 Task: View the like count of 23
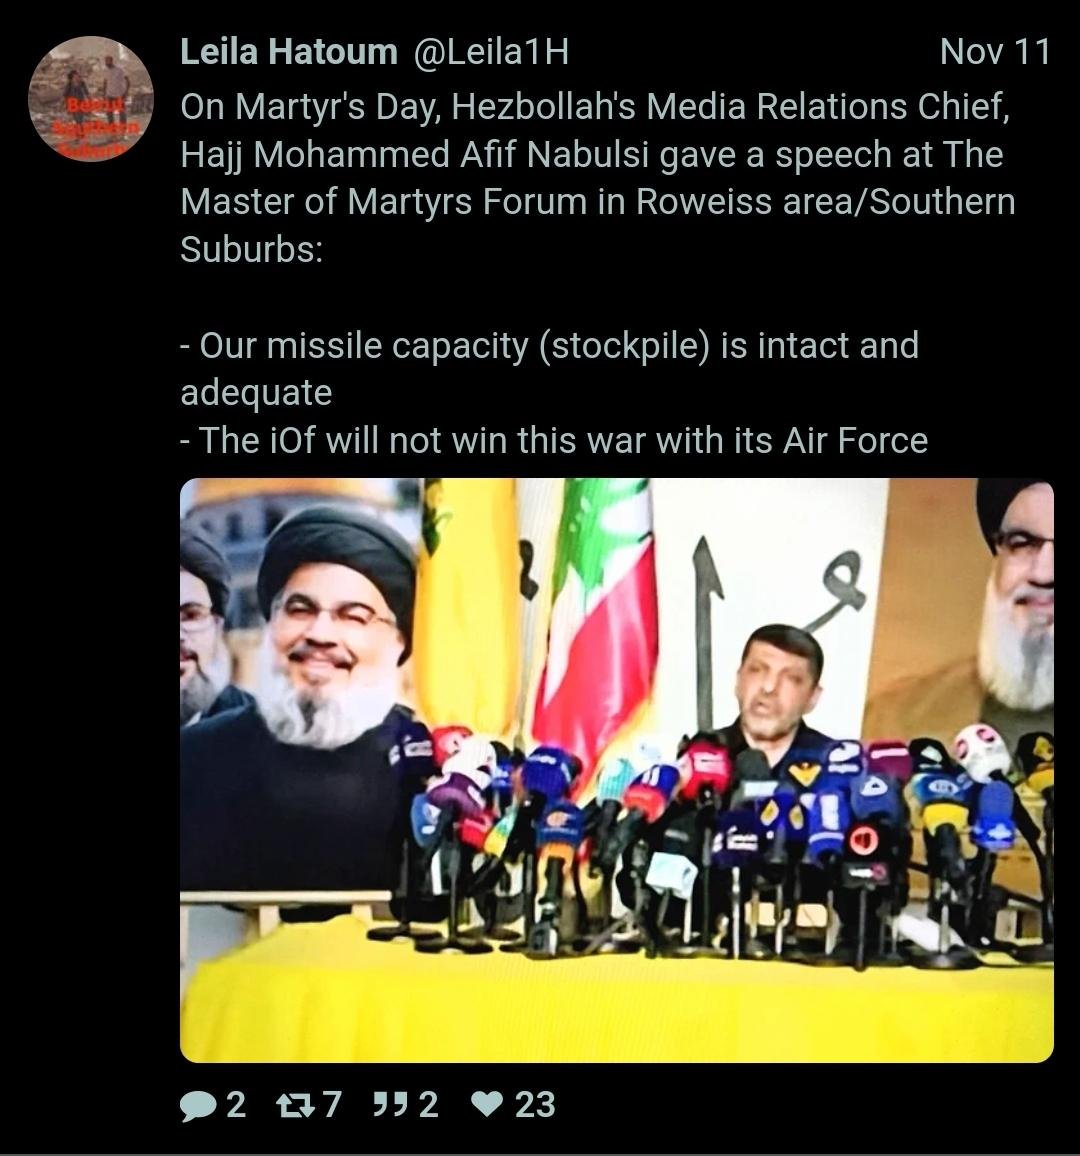(x=534, y=1104)
